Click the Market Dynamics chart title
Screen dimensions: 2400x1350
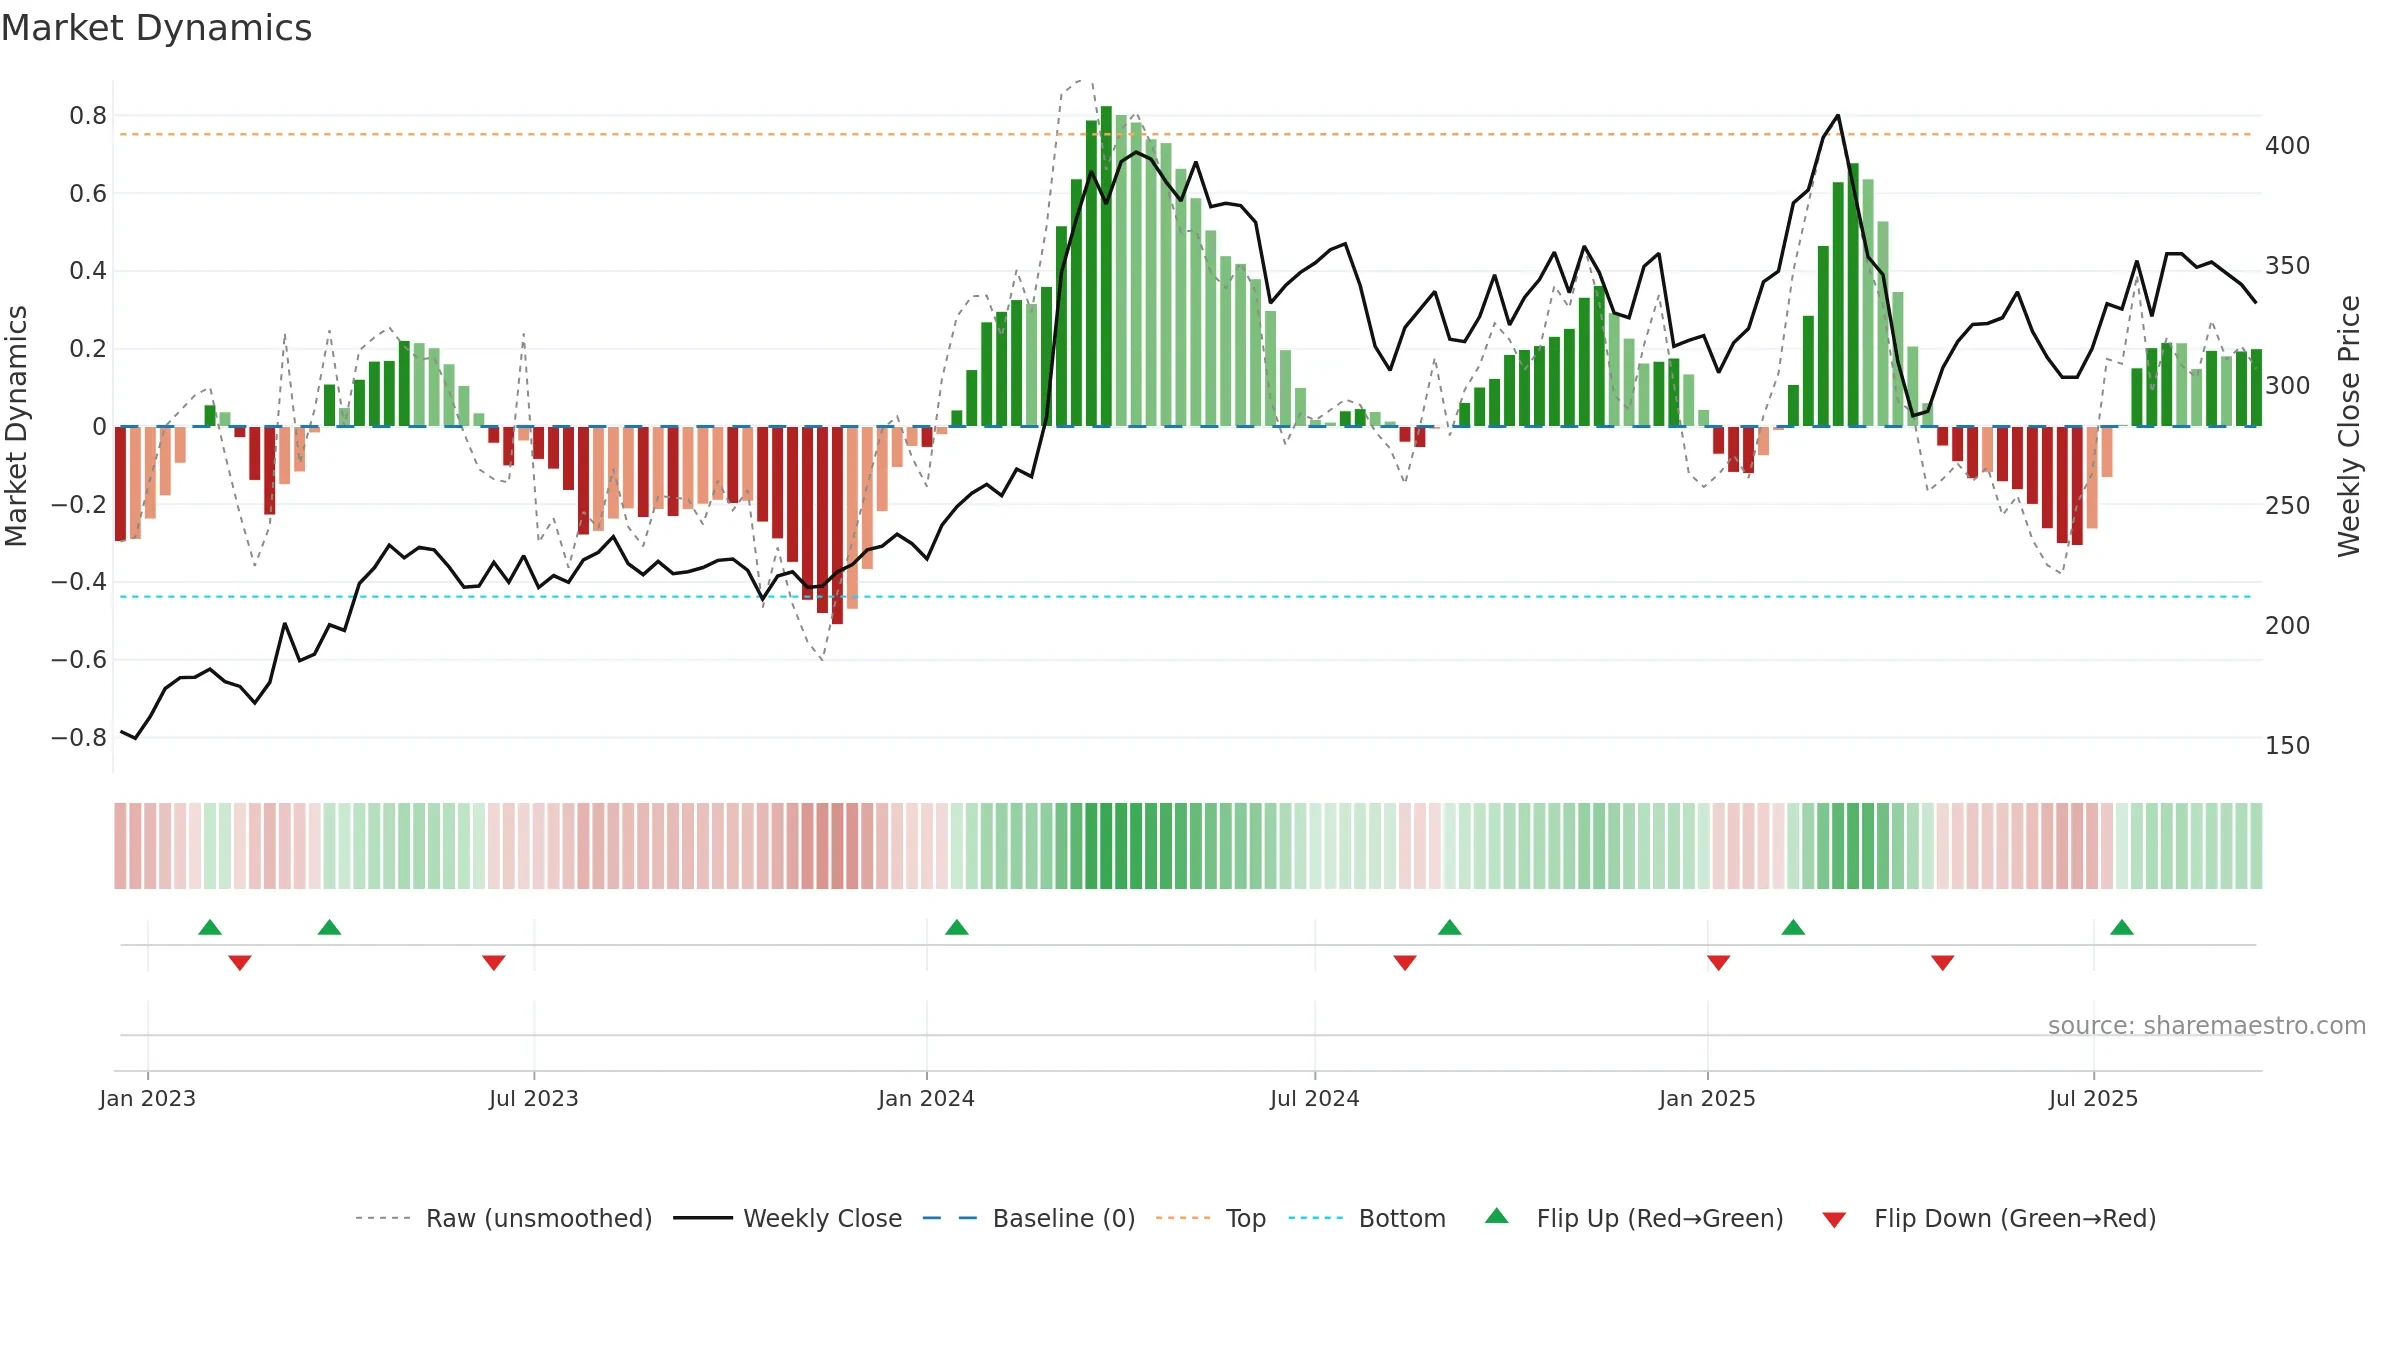pyautogui.click(x=156, y=28)
